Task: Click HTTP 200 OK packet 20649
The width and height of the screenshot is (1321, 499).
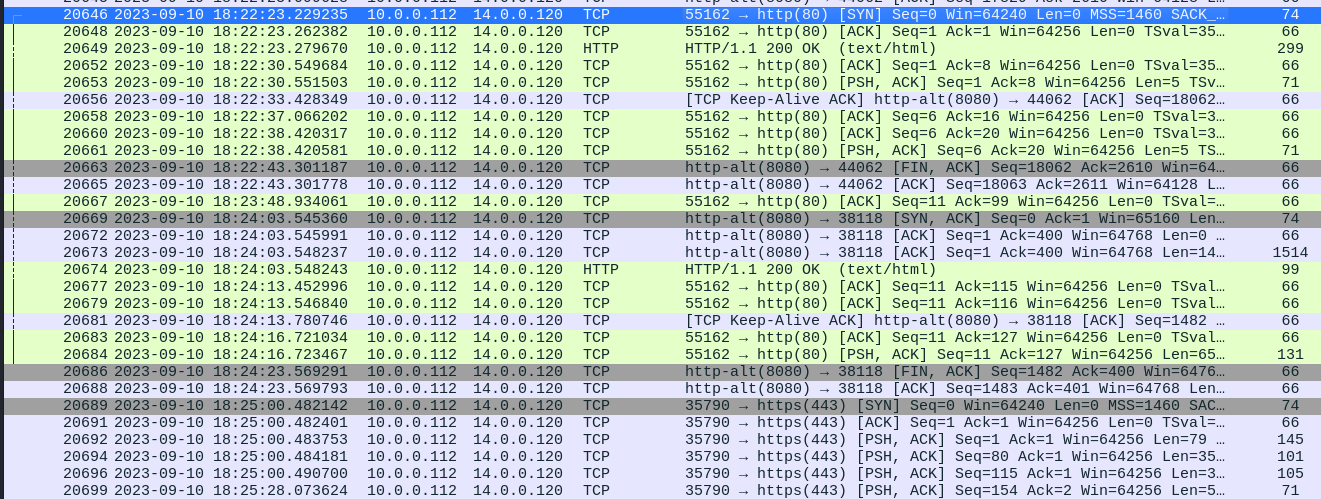Action: [660, 49]
